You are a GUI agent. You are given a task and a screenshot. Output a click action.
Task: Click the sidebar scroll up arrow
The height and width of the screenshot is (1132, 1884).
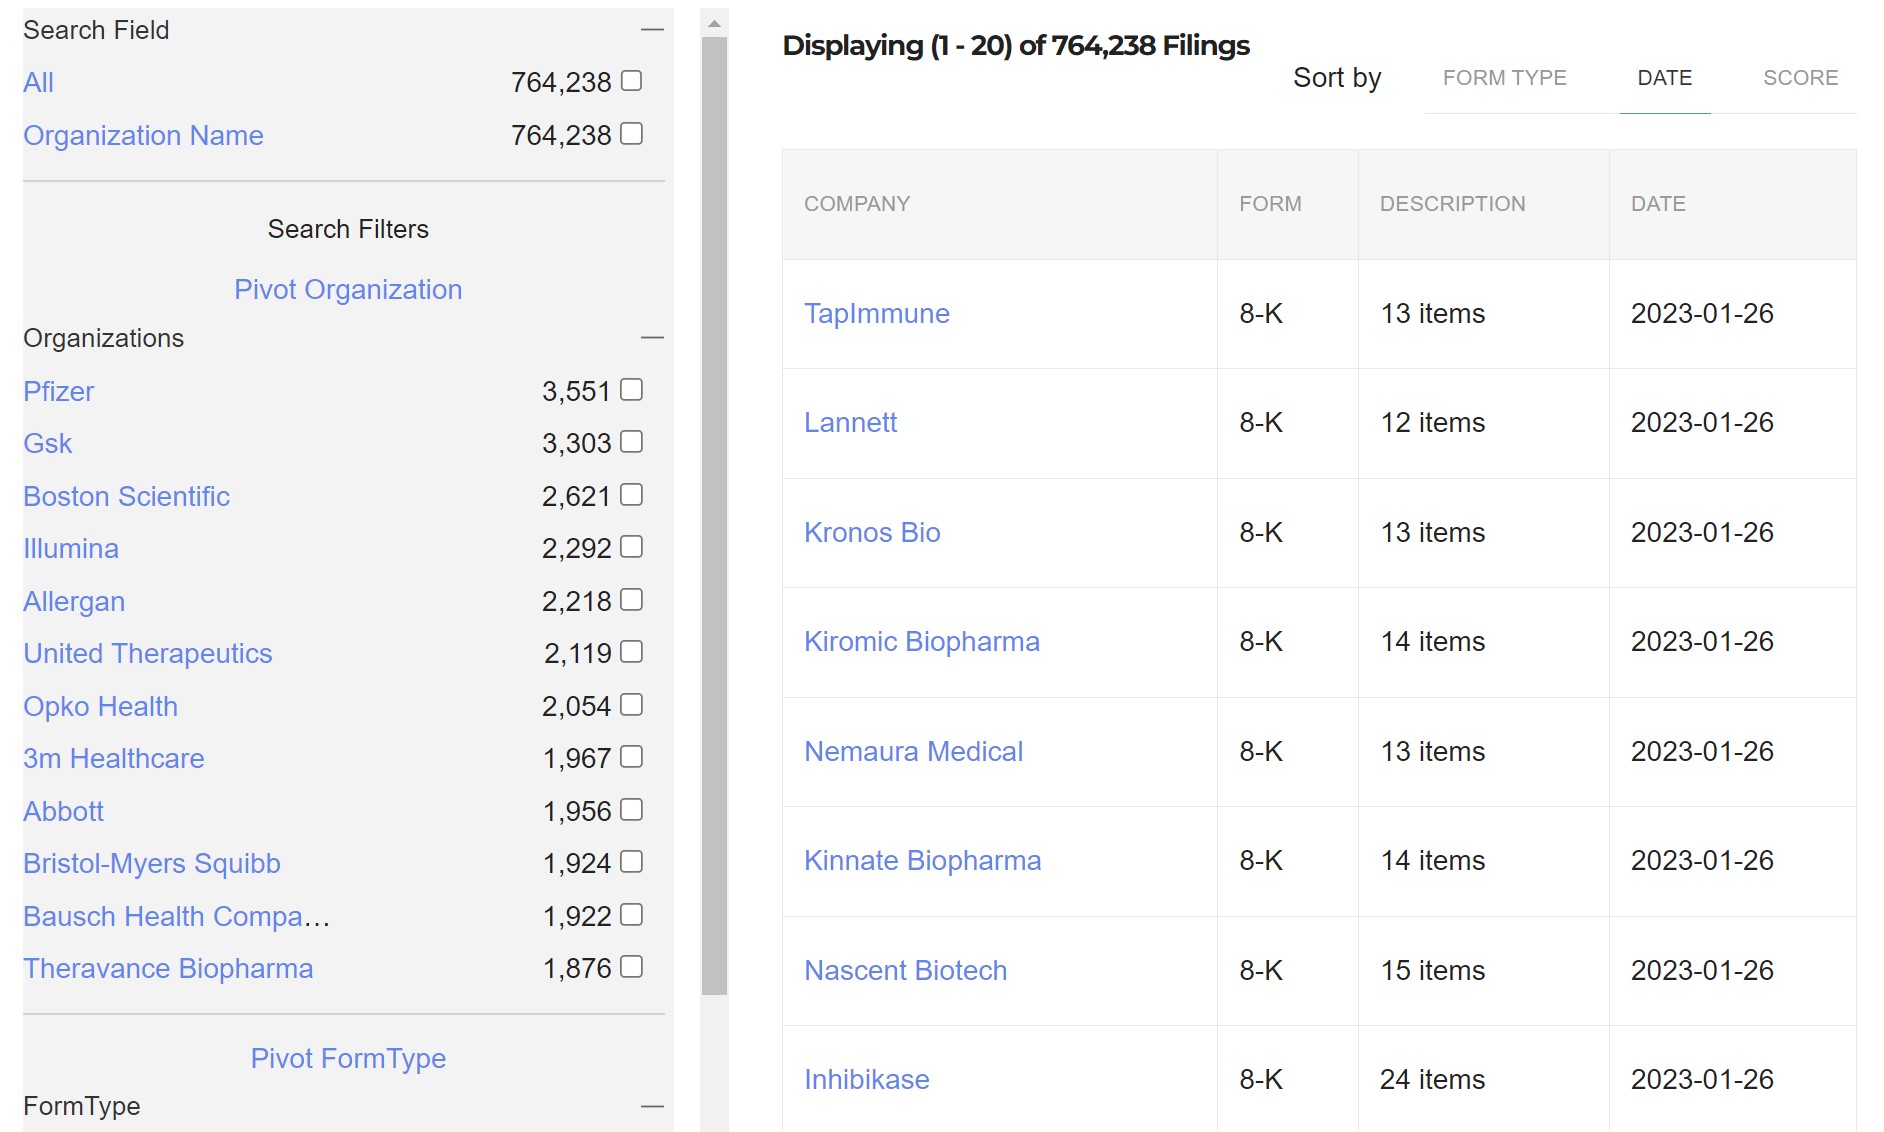click(x=714, y=22)
